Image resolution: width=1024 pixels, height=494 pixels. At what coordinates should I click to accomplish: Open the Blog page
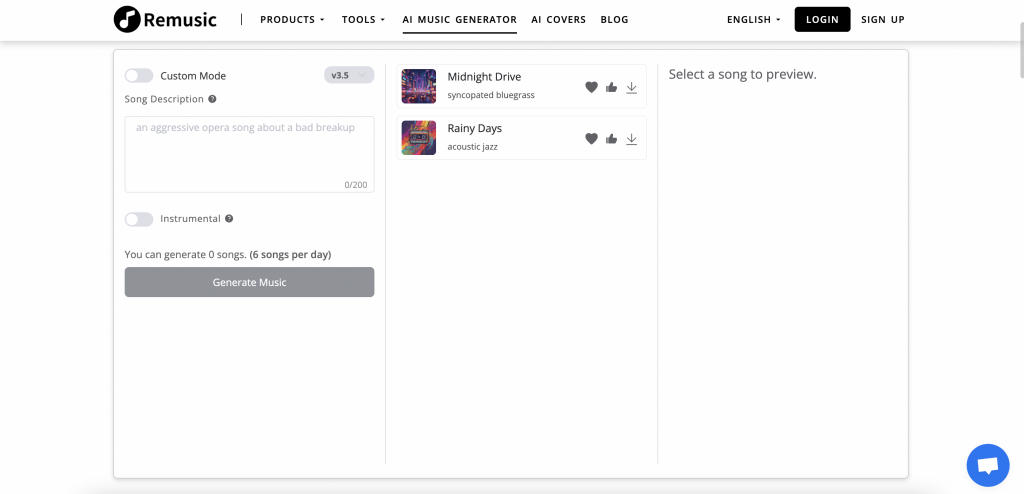click(615, 20)
